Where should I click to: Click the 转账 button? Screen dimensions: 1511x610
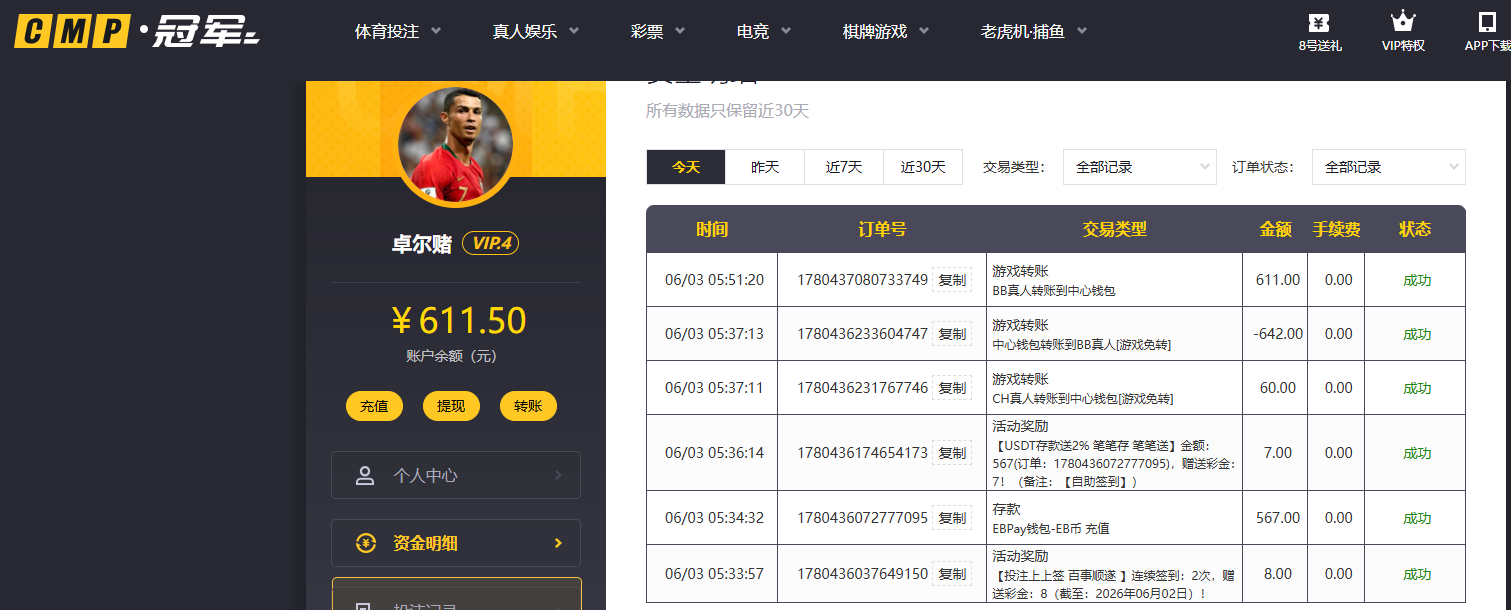(528, 406)
